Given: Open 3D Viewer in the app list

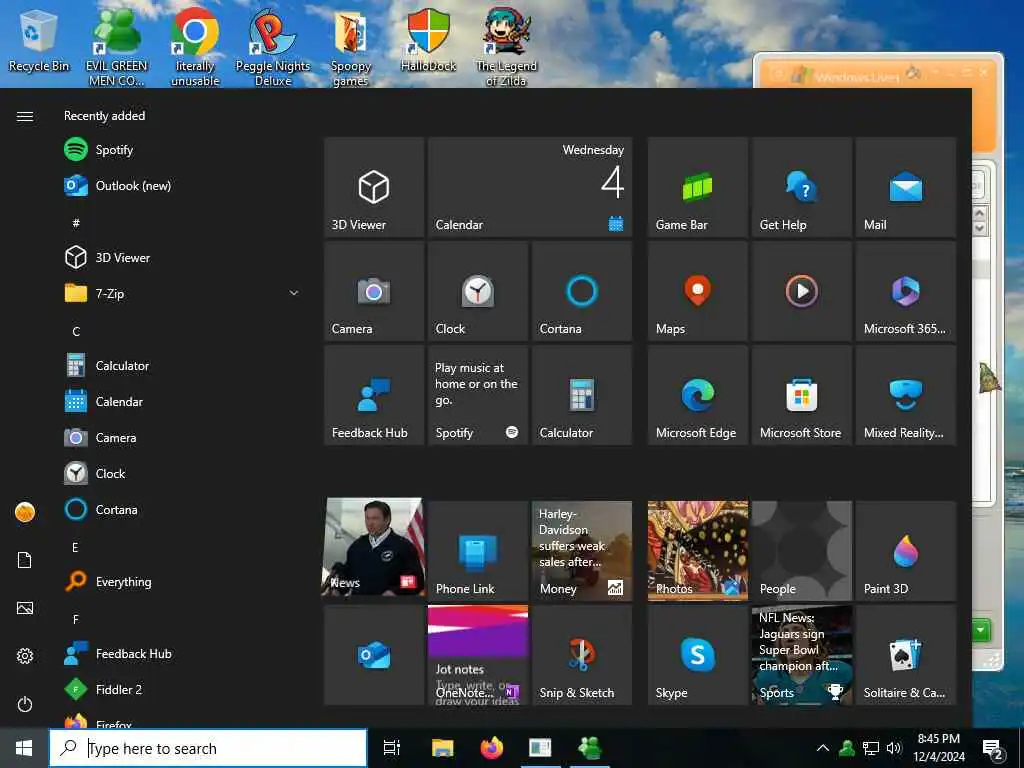Looking at the screenshot, I should pos(183,257).
